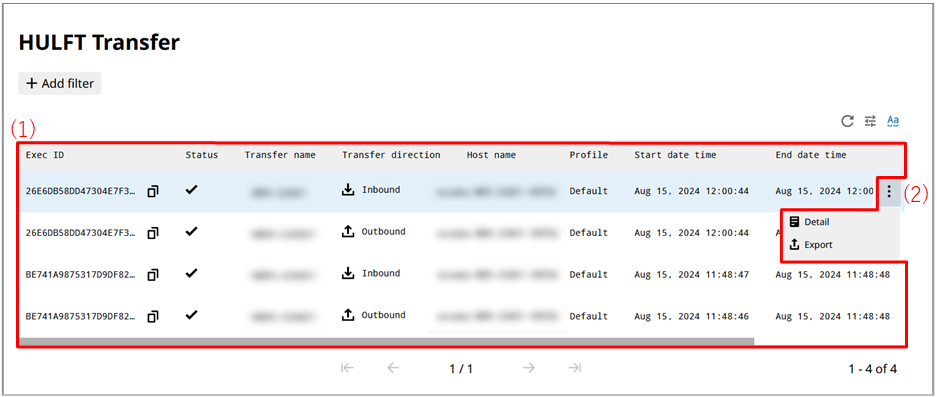Copy Exec ID of the BE74 Inbound row
Viewport: 937px width, 397px height.
click(153, 274)
